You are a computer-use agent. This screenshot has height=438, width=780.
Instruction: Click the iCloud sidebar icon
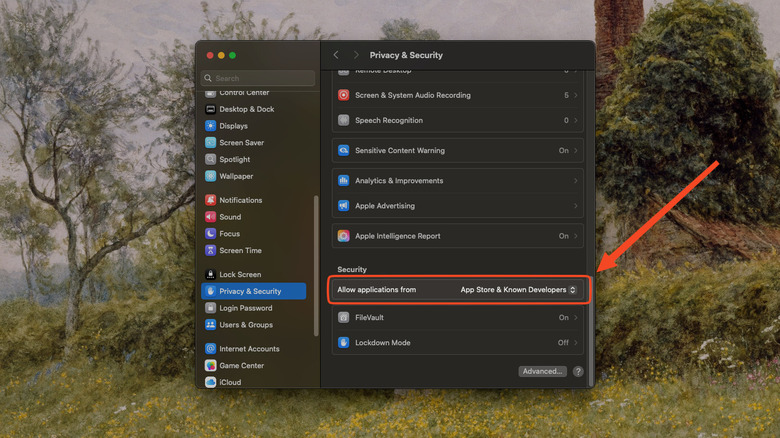(210, 382)
